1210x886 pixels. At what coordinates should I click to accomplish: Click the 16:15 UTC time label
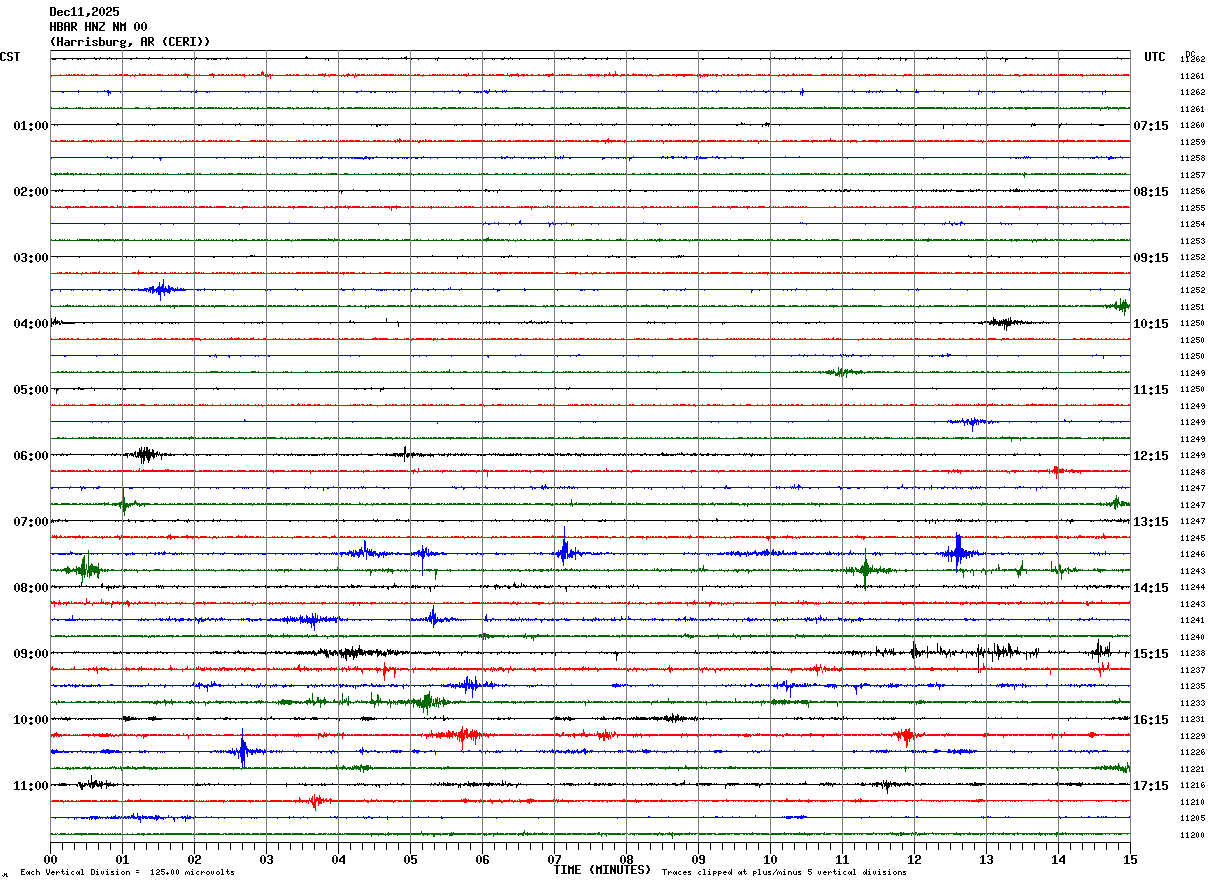(x=1151, y=720)
